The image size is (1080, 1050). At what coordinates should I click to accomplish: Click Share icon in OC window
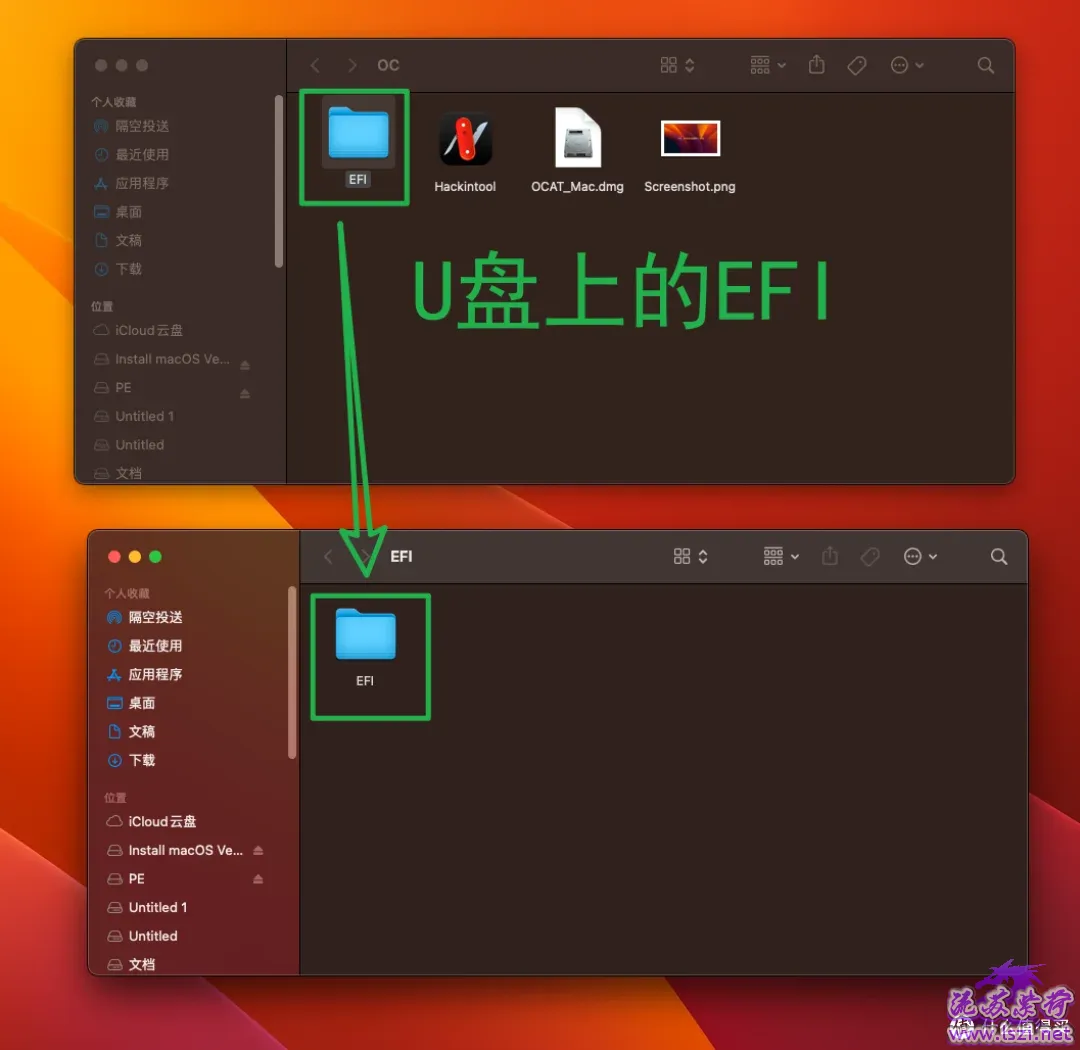[x=817, y=65]
